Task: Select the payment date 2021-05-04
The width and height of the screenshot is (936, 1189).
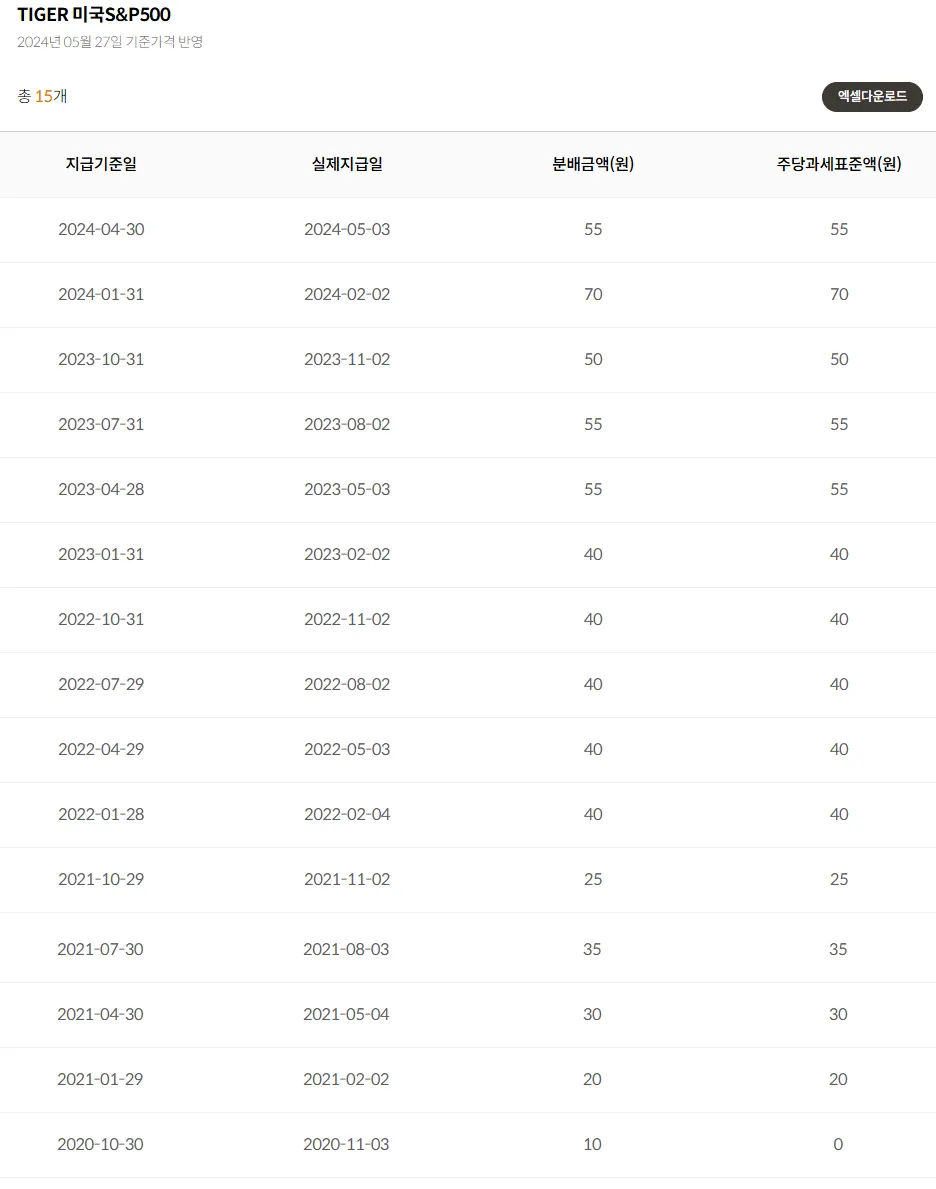Action: (346, 1015)
